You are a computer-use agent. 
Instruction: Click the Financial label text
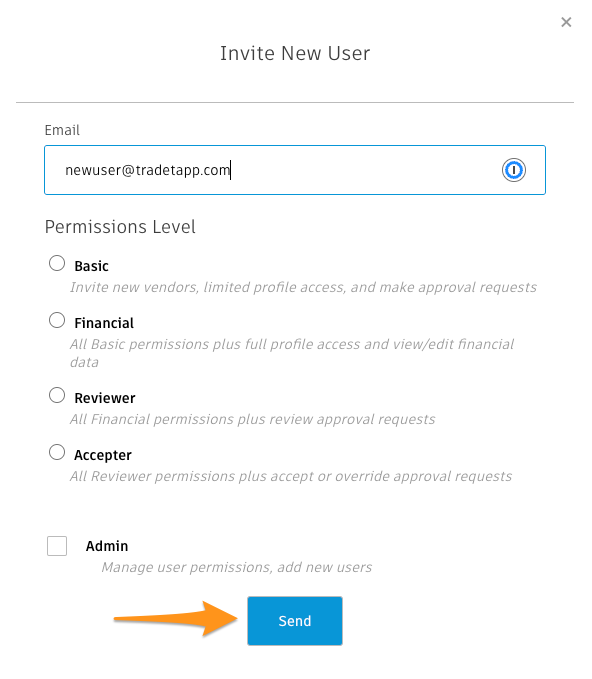pyautogui.click(x=104, y=323)
